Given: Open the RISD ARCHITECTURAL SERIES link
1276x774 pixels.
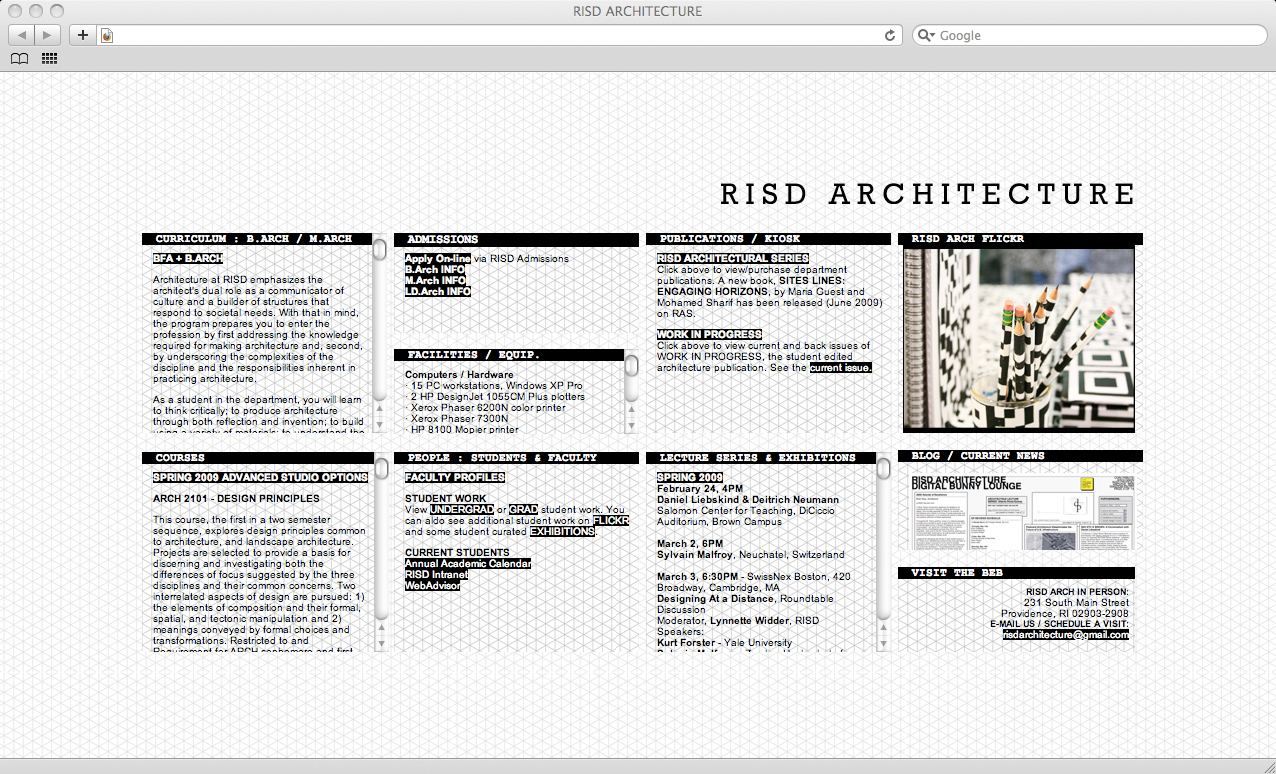Looking at the screenshot, I should (x=733, y=258).
